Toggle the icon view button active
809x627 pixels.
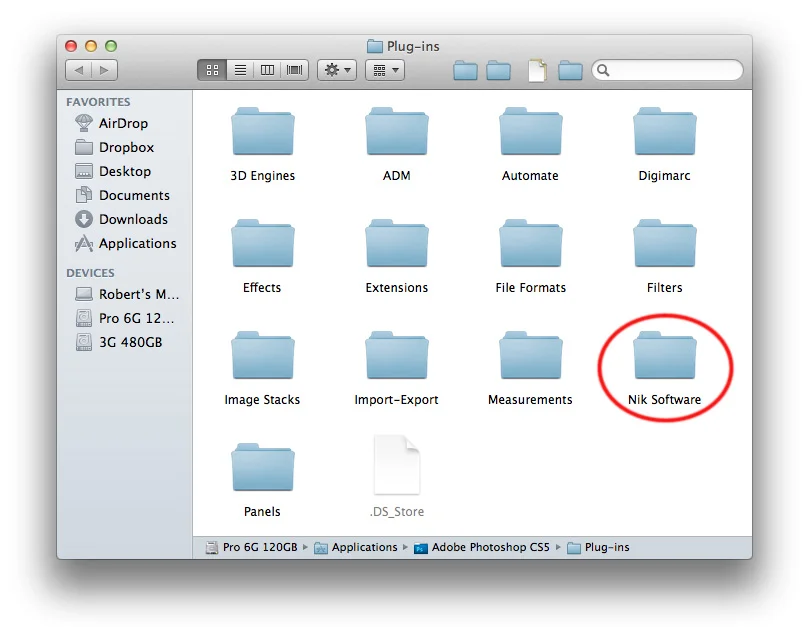pos(211,70)
